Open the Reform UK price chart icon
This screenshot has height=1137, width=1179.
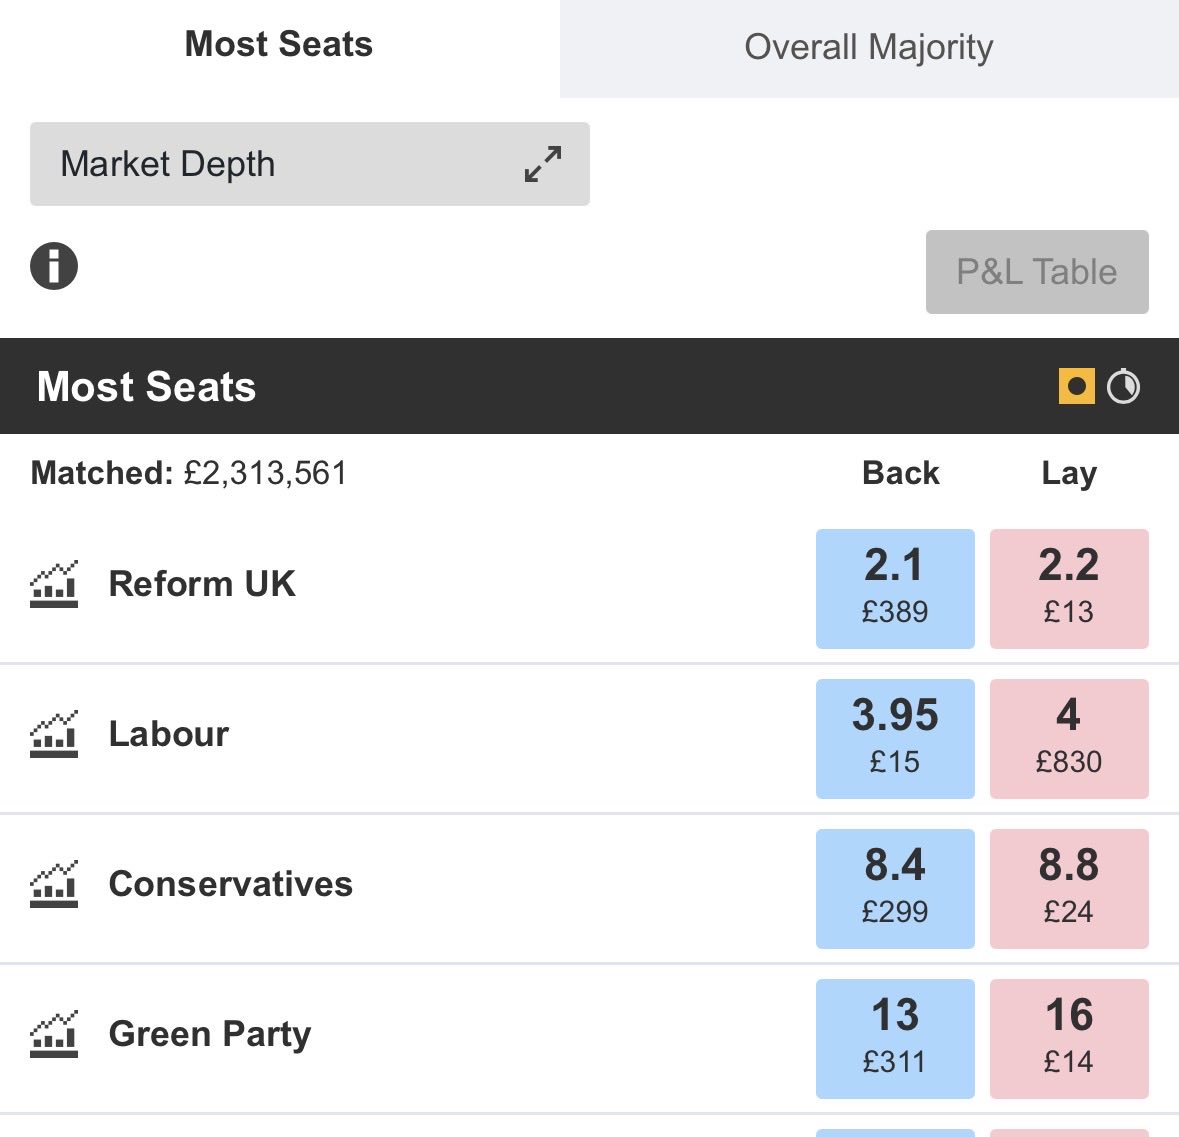click(x=53, y=584)
